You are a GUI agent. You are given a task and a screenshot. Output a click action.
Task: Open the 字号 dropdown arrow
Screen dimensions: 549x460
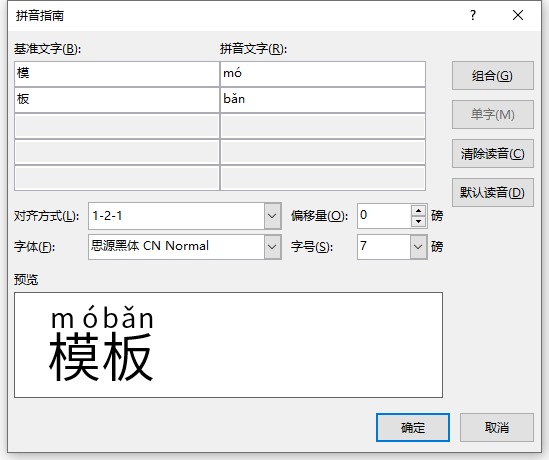coord(418,247)
